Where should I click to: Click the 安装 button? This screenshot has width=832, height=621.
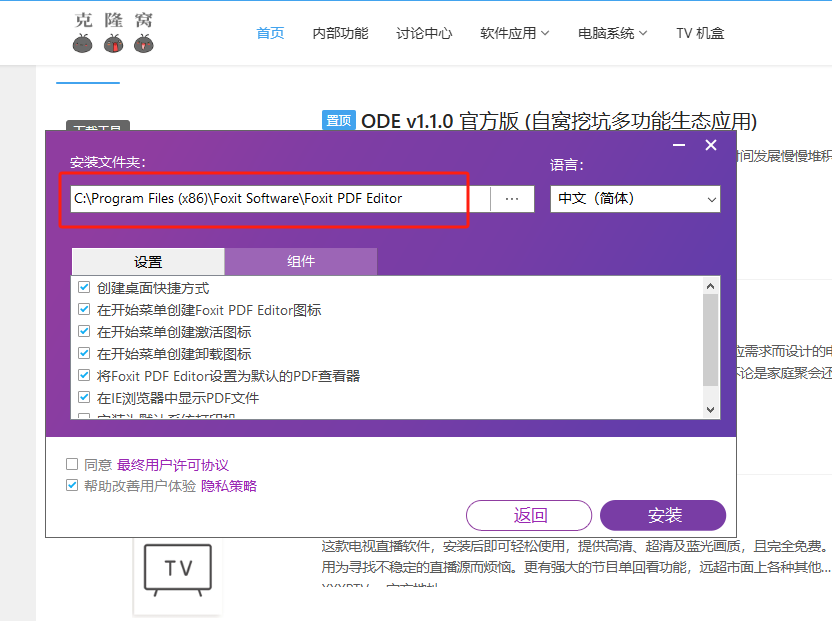point(663,515)
